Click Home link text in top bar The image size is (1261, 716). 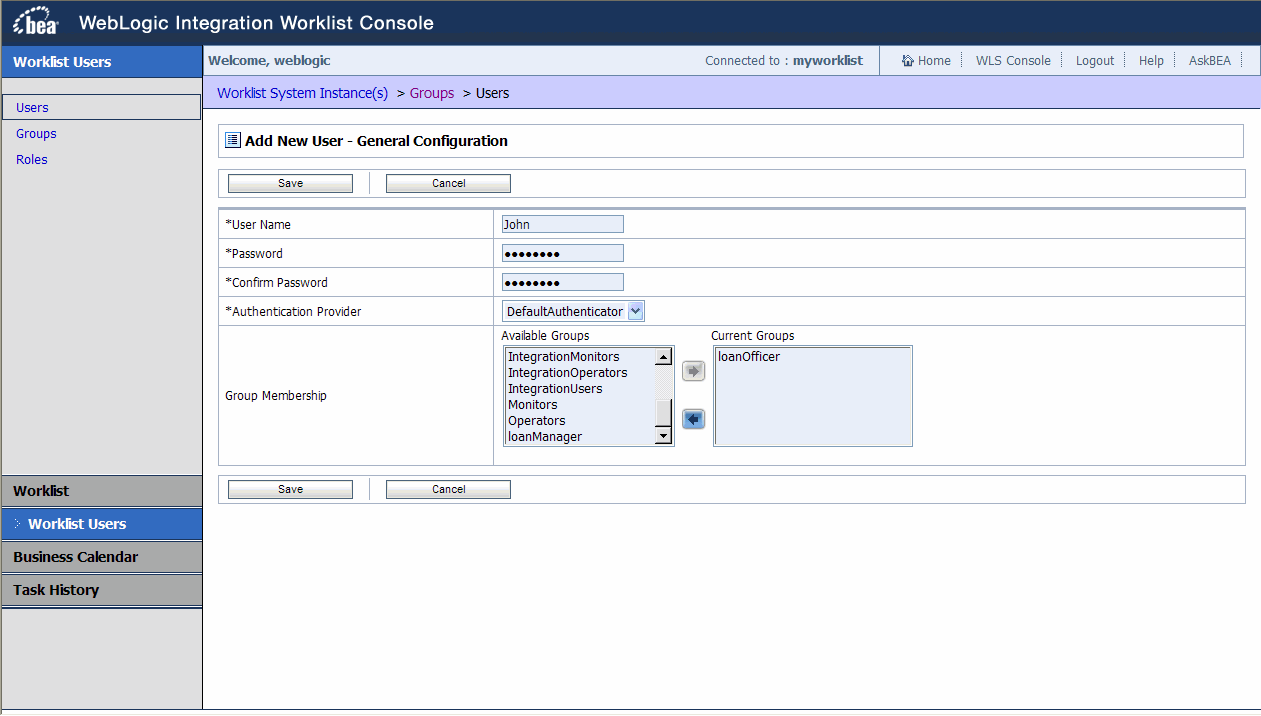click(x=934, y=61)
